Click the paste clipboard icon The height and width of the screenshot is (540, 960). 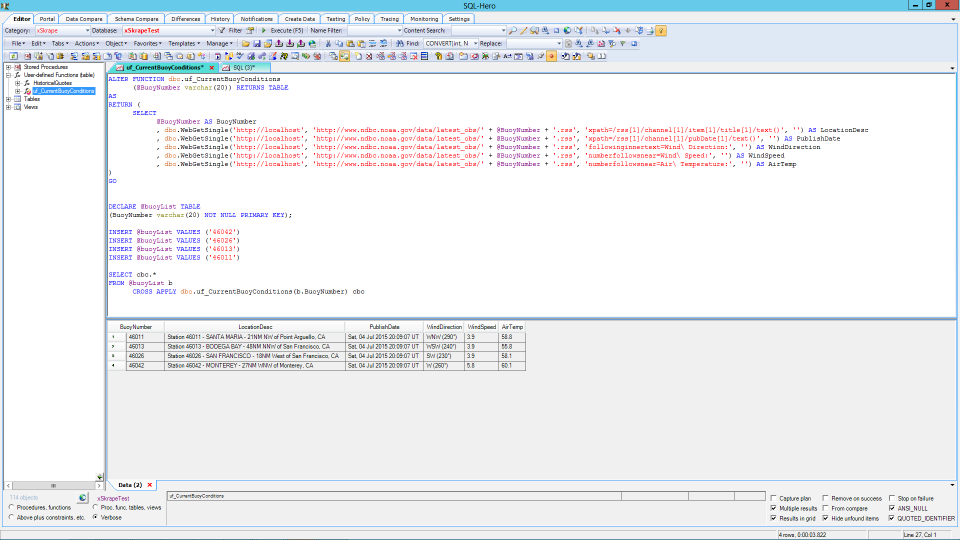click(x=350, y=43)
